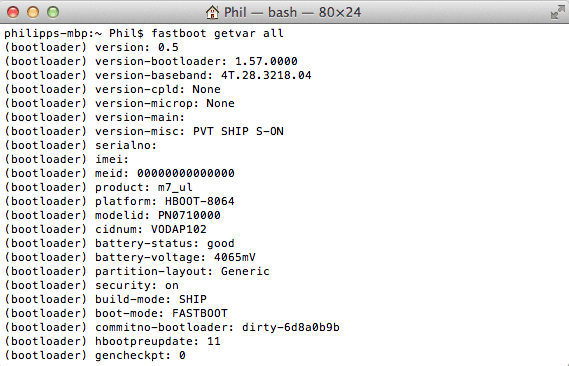Viewport: 569px width, 366px height.
Task: Click the window title 'Phil — bash — 80×24'
Action: coord(292,12)
